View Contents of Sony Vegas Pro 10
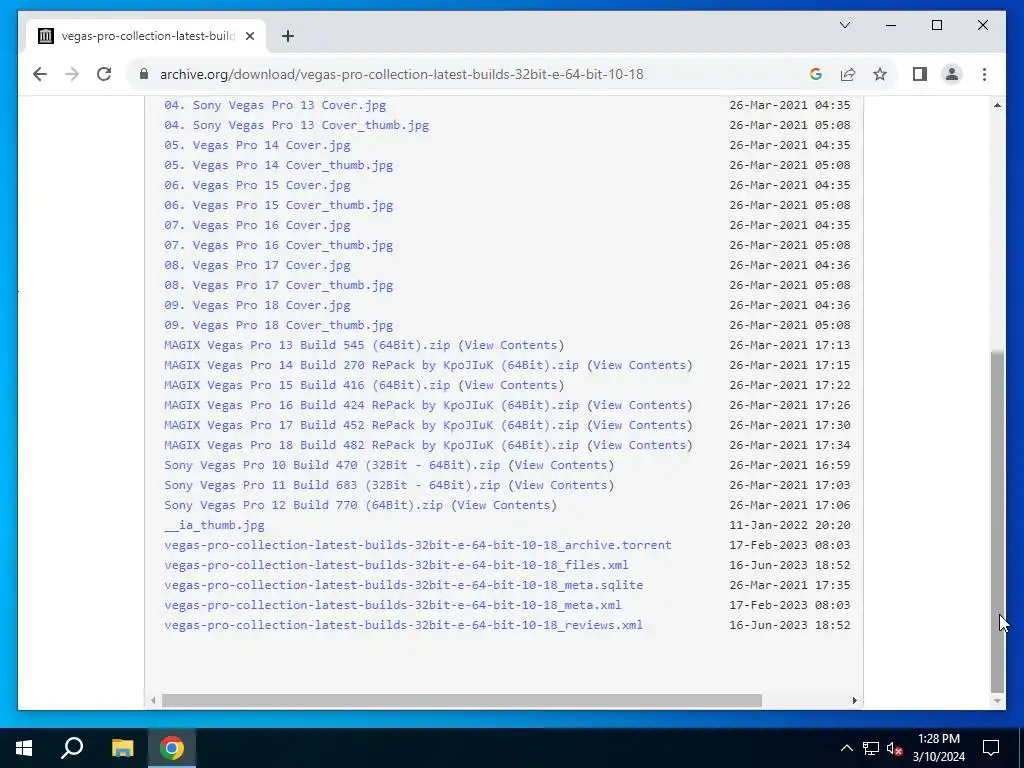 coord(561,465)
